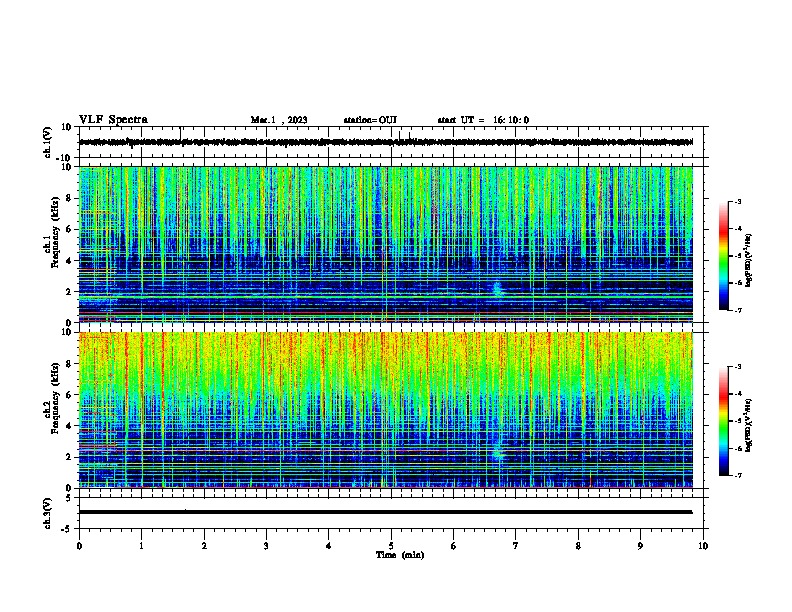Click the "1" tick on the time axis
The height and width of the screenshot is (612, 792).
141,546
